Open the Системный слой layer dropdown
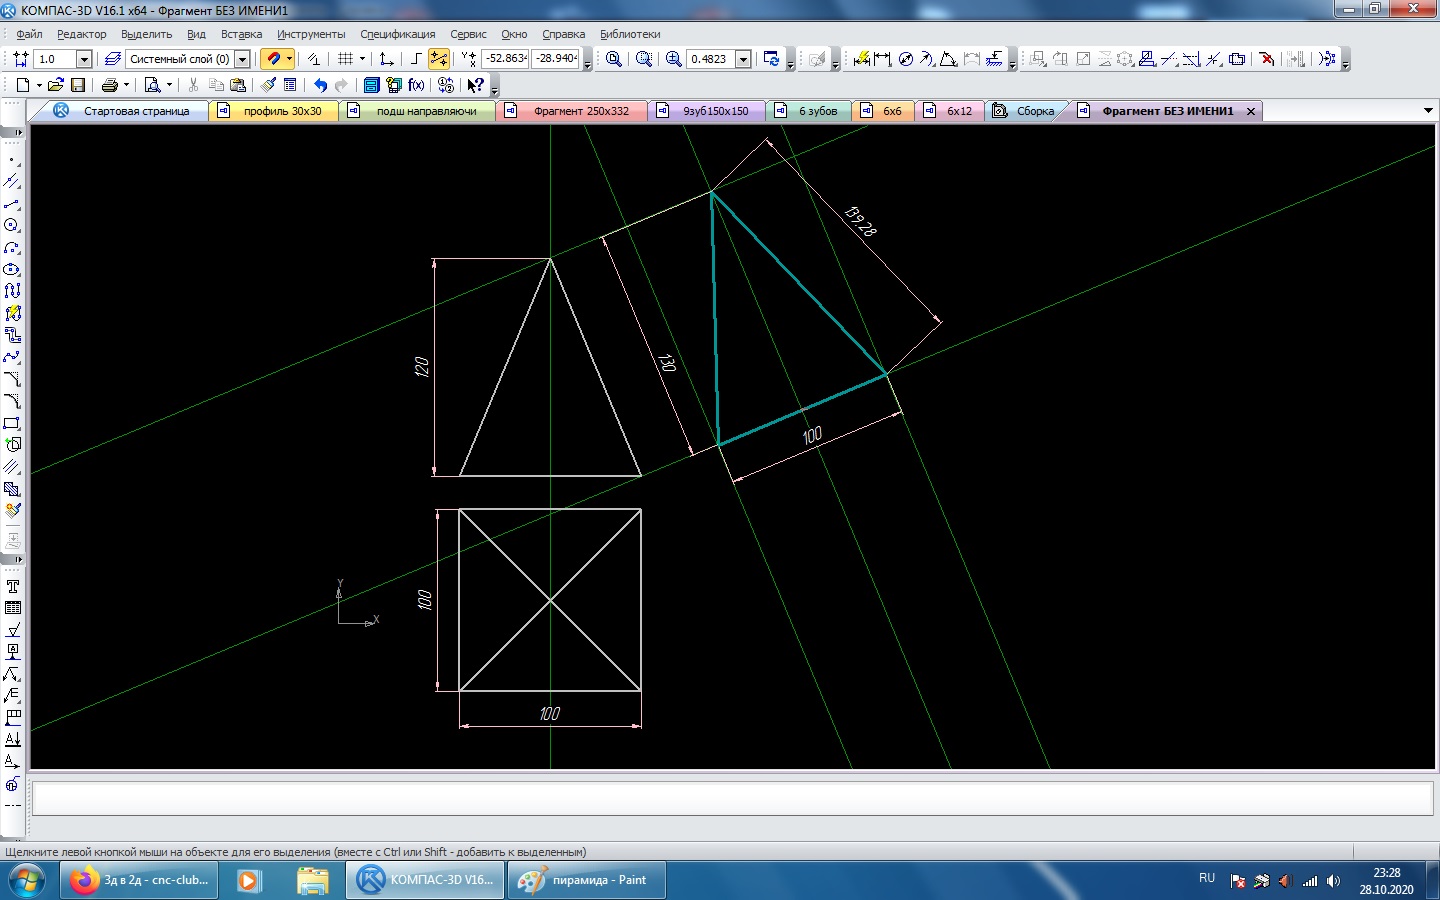The image size is (1440, 900). point(242,60)
